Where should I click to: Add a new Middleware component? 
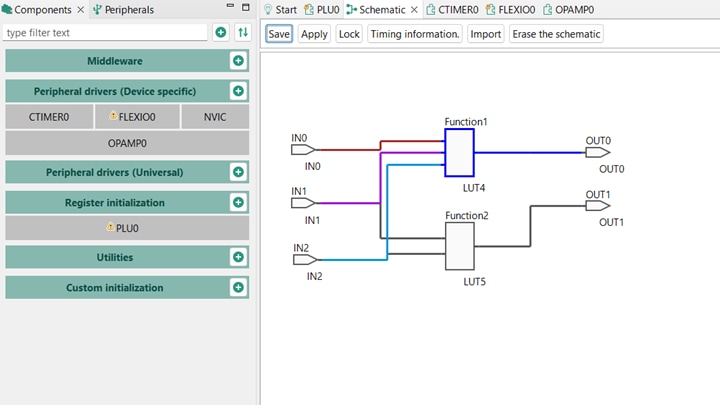click(x=238, y=61)
